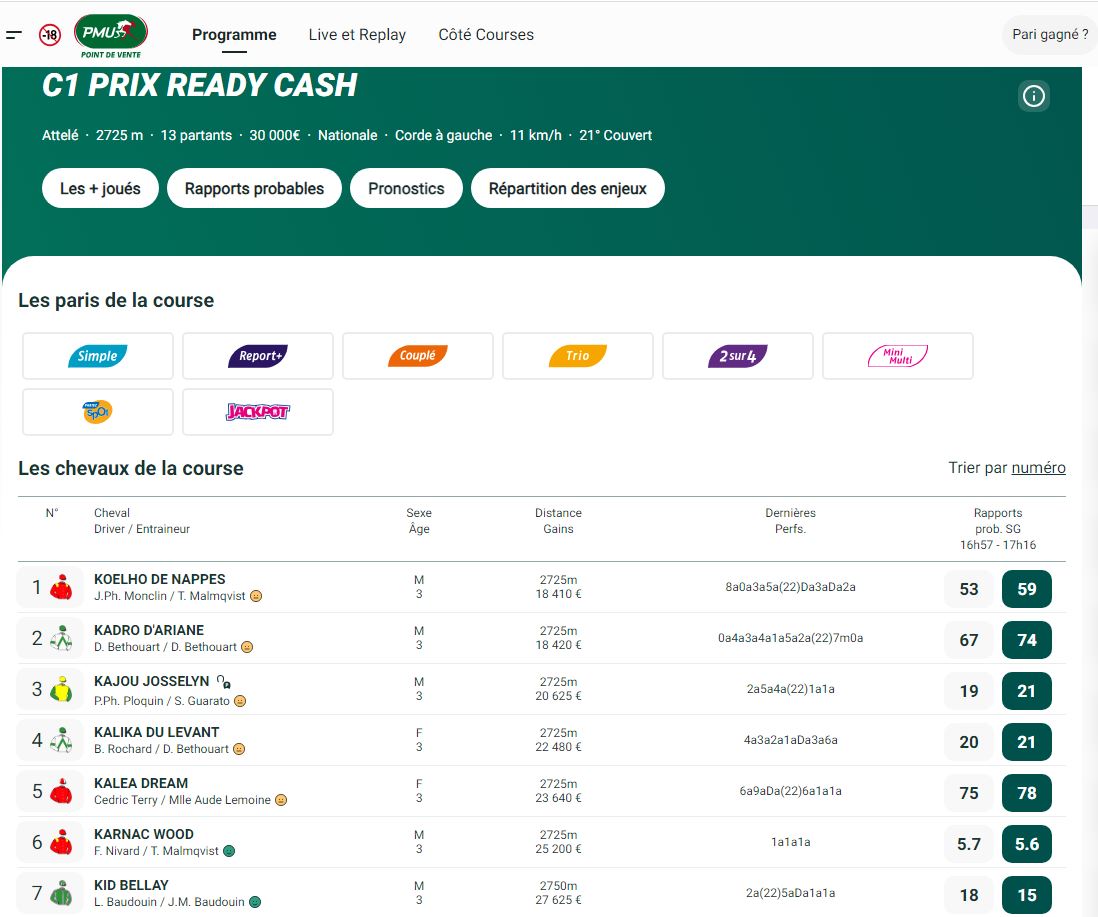The height and width of the screenshot is (917, 1098).
Task: Click jockey silks icon for Koelho de Nappes
Action: point(62,587)
